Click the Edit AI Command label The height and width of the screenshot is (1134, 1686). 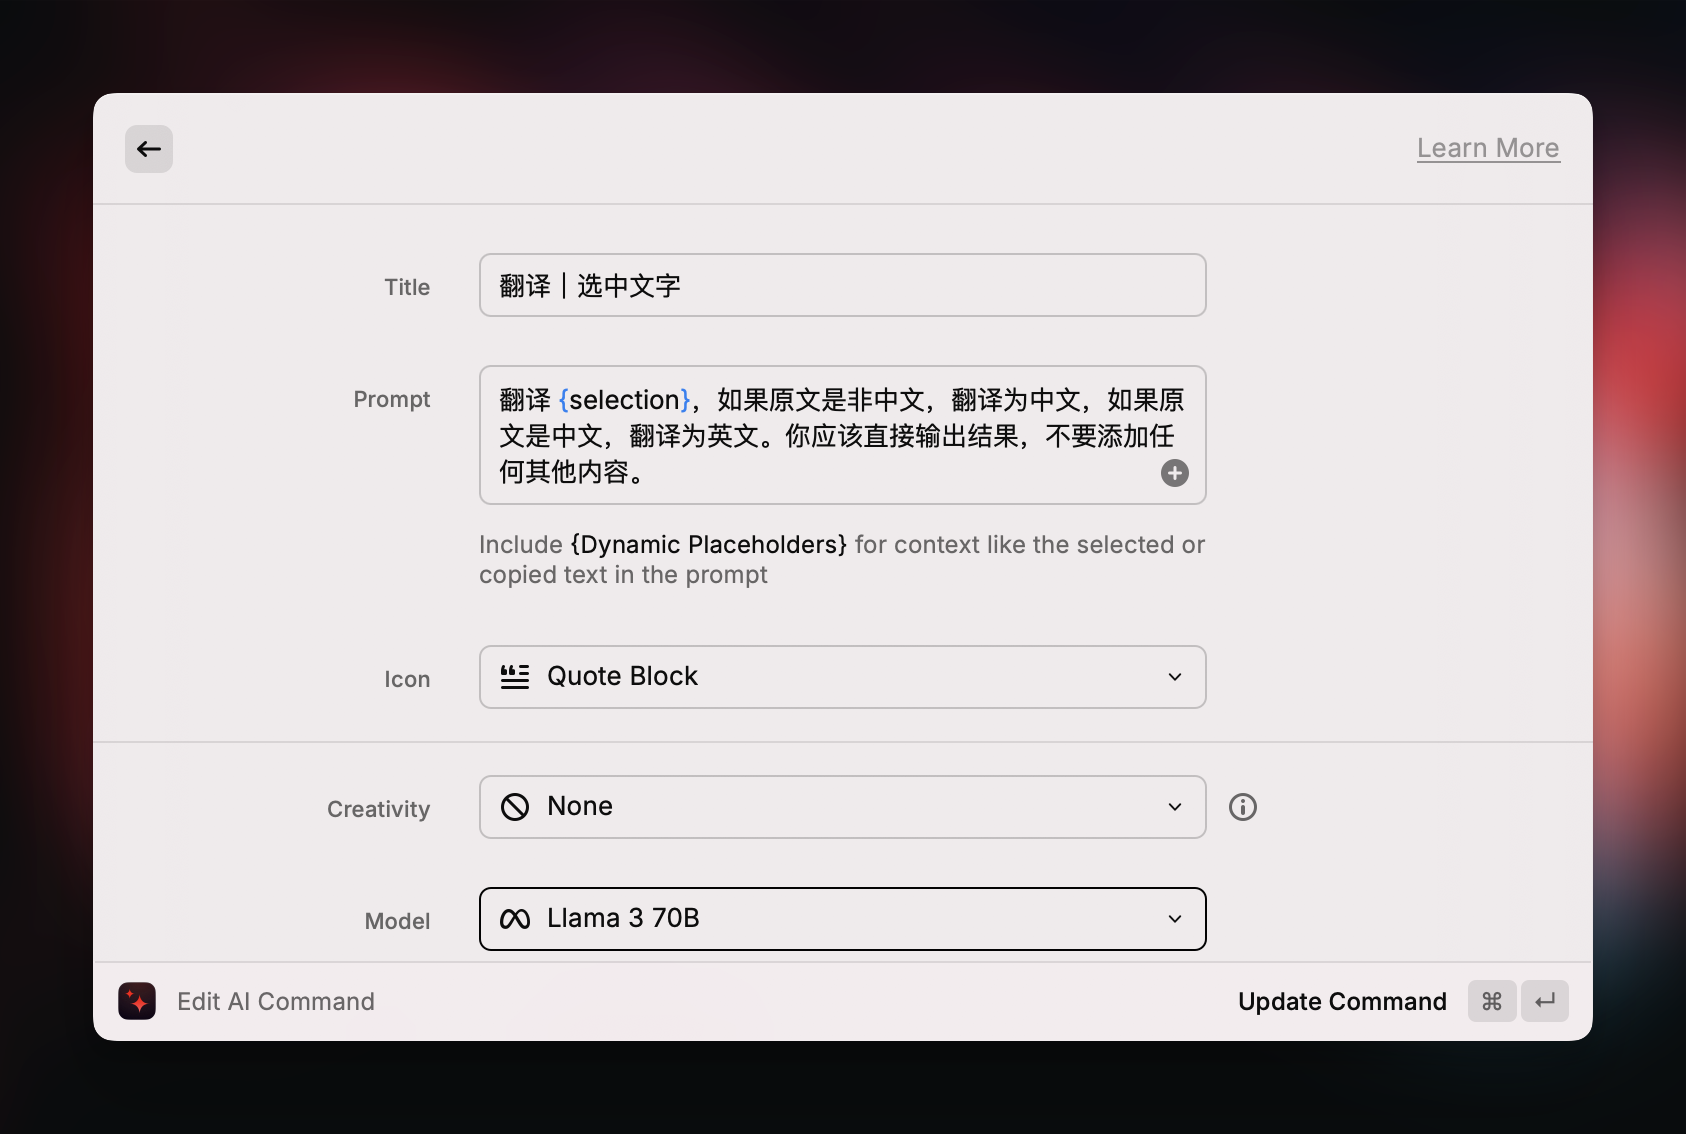pyautogui.click(x=276, y=1001)
